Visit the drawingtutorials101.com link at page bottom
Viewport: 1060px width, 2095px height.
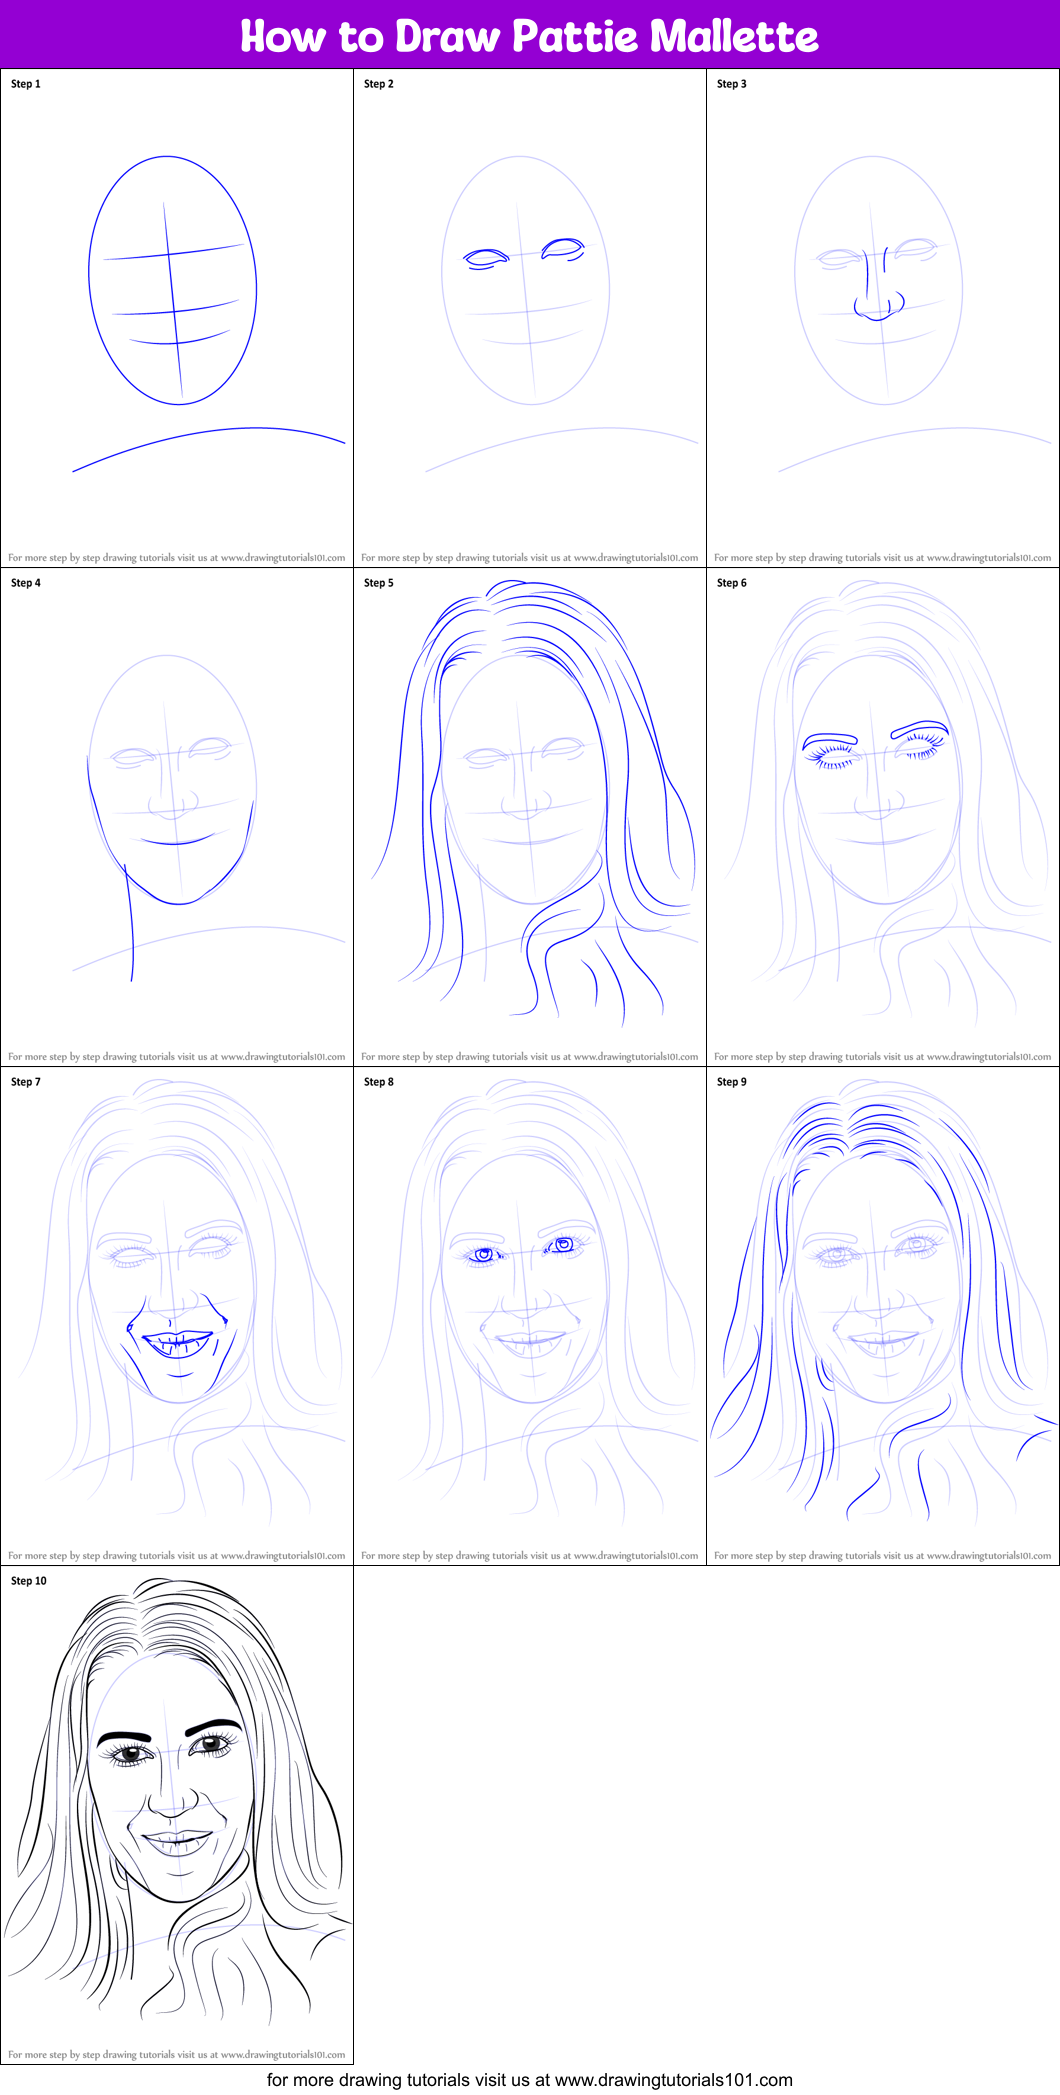pyautogui.click(x=529, y=2080)
